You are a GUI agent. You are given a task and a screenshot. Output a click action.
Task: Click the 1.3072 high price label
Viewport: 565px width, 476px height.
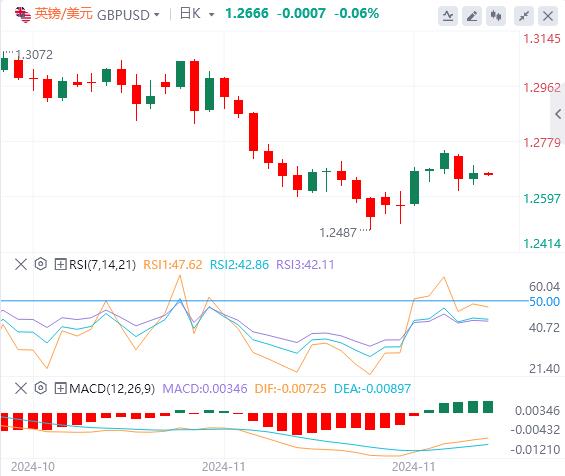34,55
